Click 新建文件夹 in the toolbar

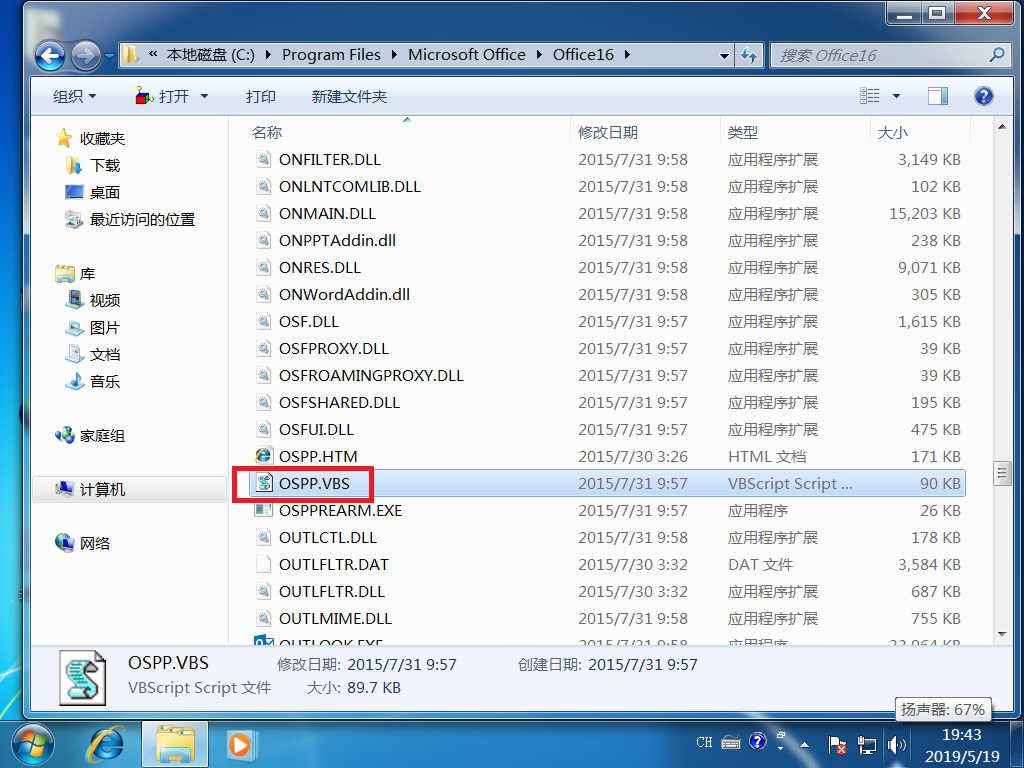pos(349,97)
